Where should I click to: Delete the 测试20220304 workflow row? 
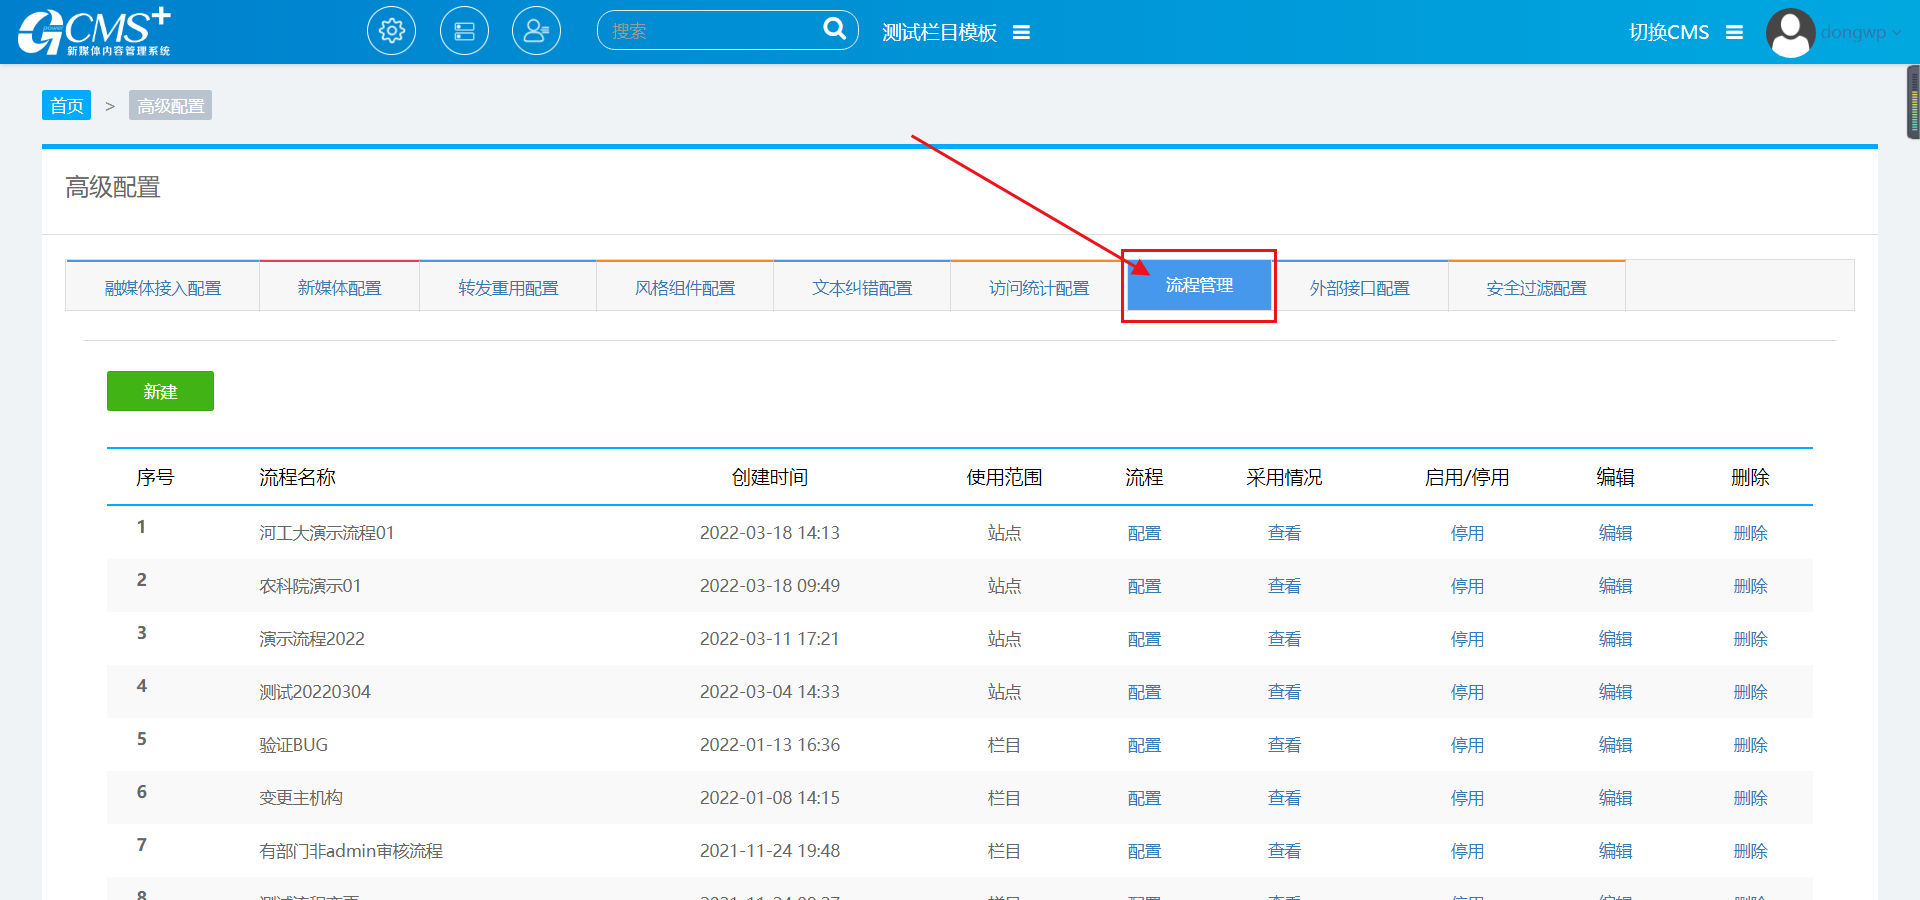point(1750,692)
